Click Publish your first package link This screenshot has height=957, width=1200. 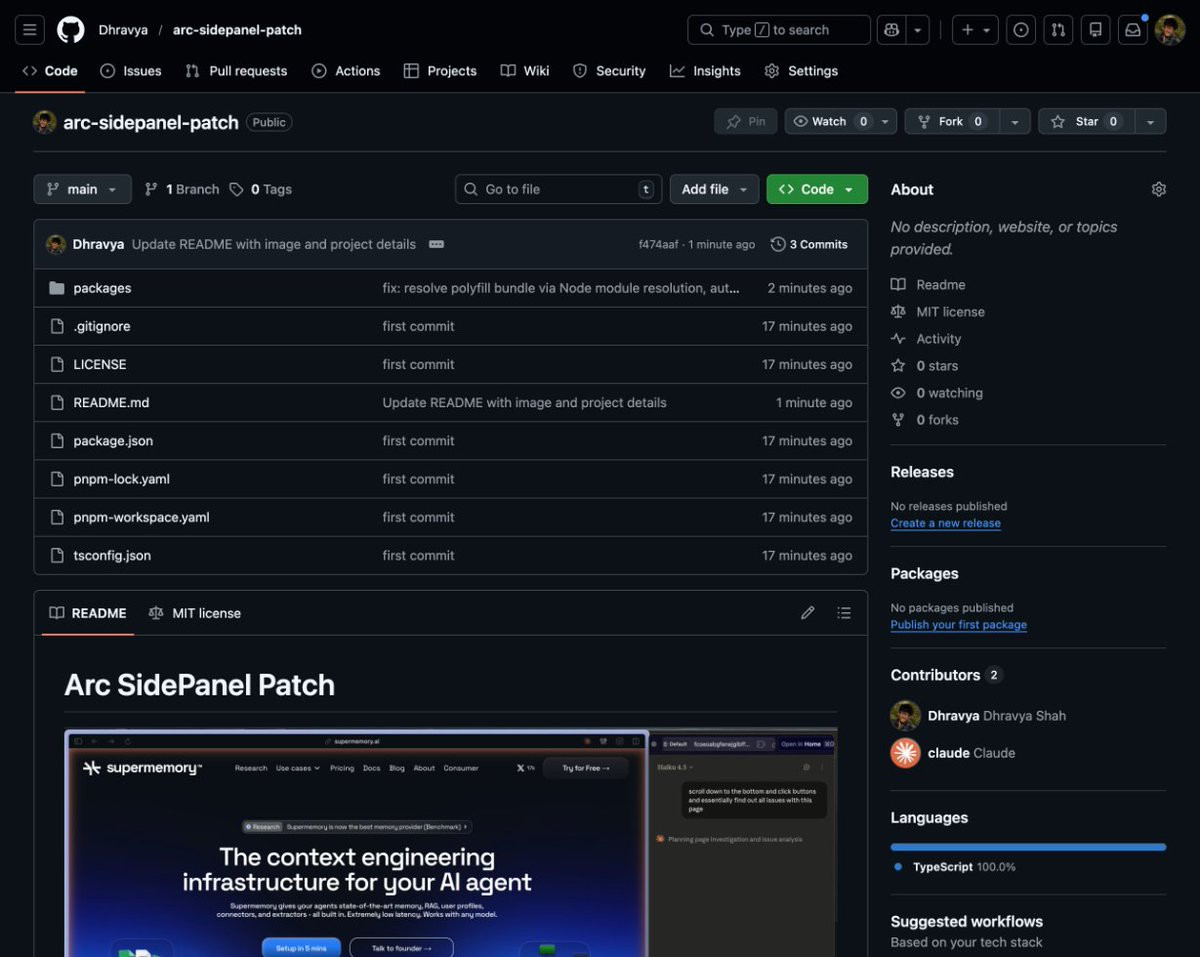click(x=959, y=624)
